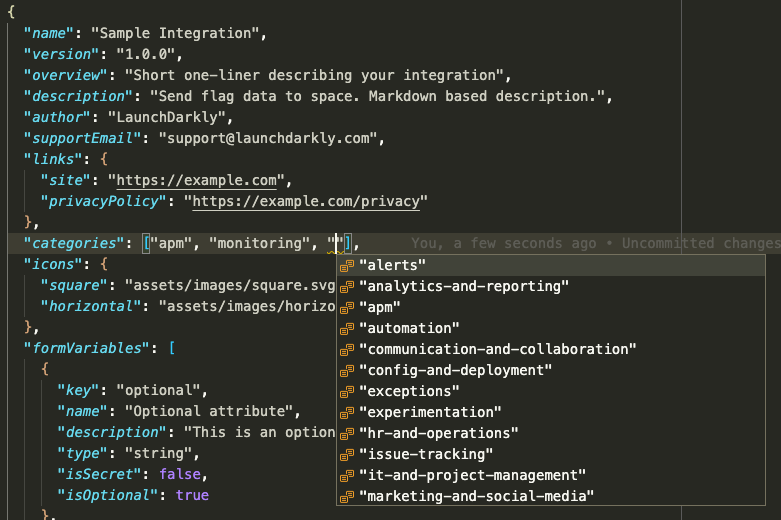
Task: Click the icon beside "apm" suggestion
Action: (x=347, y=308)
